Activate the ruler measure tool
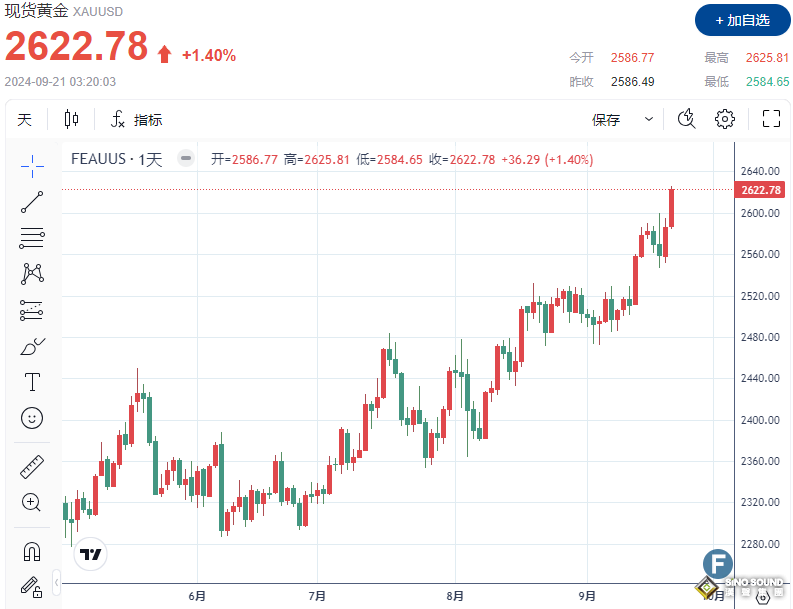This screenshot has height=609, width=793. tap(32, 466)
